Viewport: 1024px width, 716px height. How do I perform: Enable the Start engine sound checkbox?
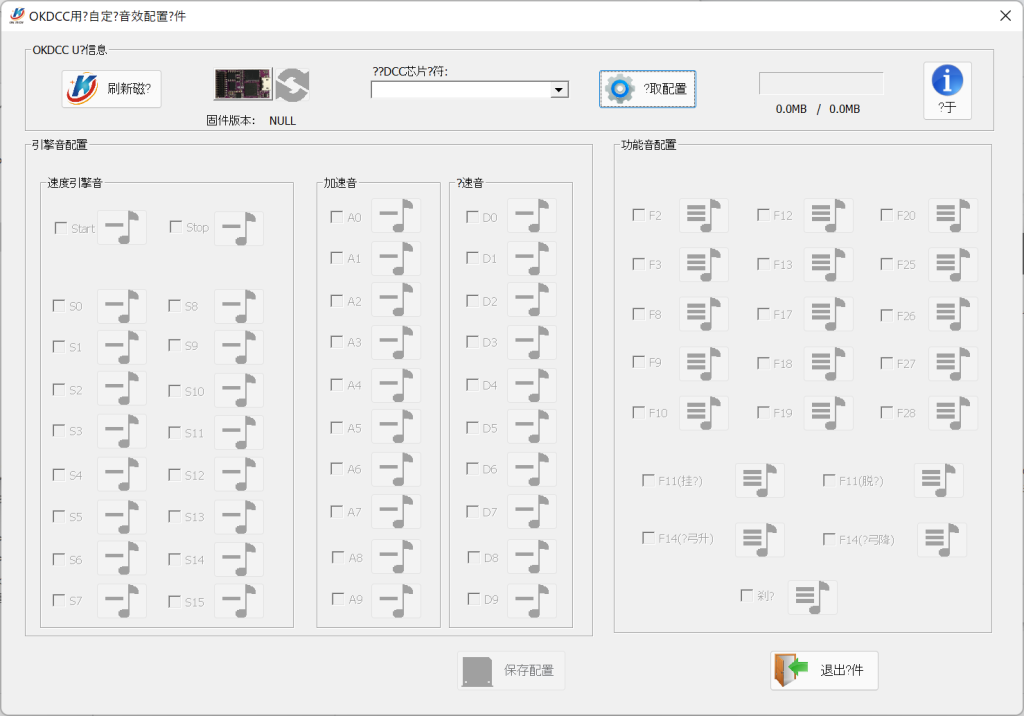[60, 228]
